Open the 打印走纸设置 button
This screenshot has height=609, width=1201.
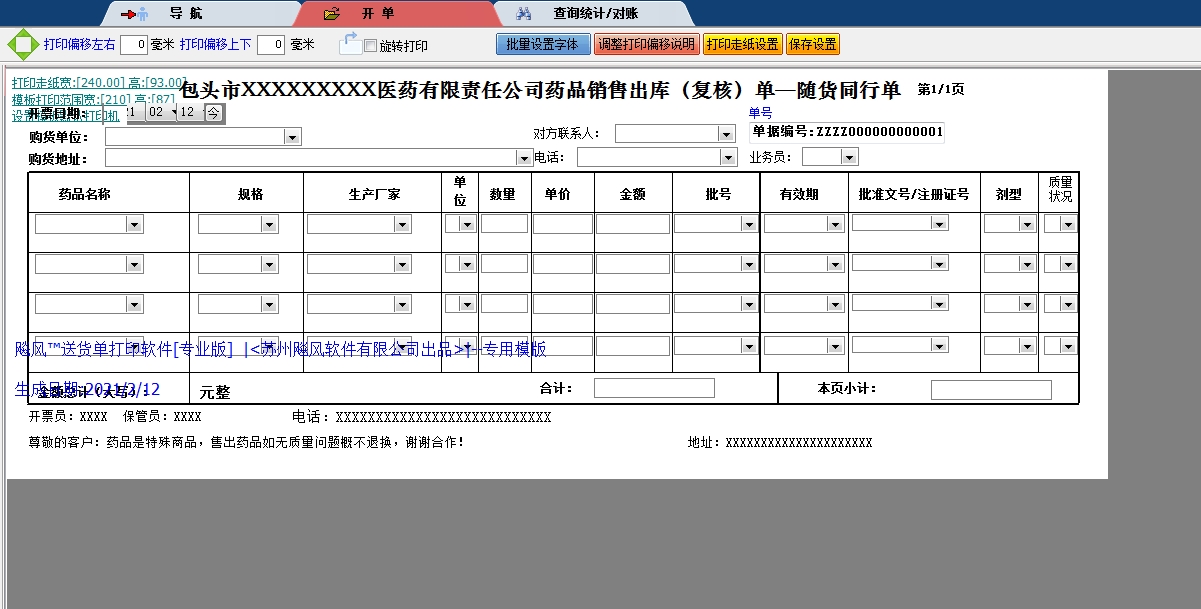742,45
